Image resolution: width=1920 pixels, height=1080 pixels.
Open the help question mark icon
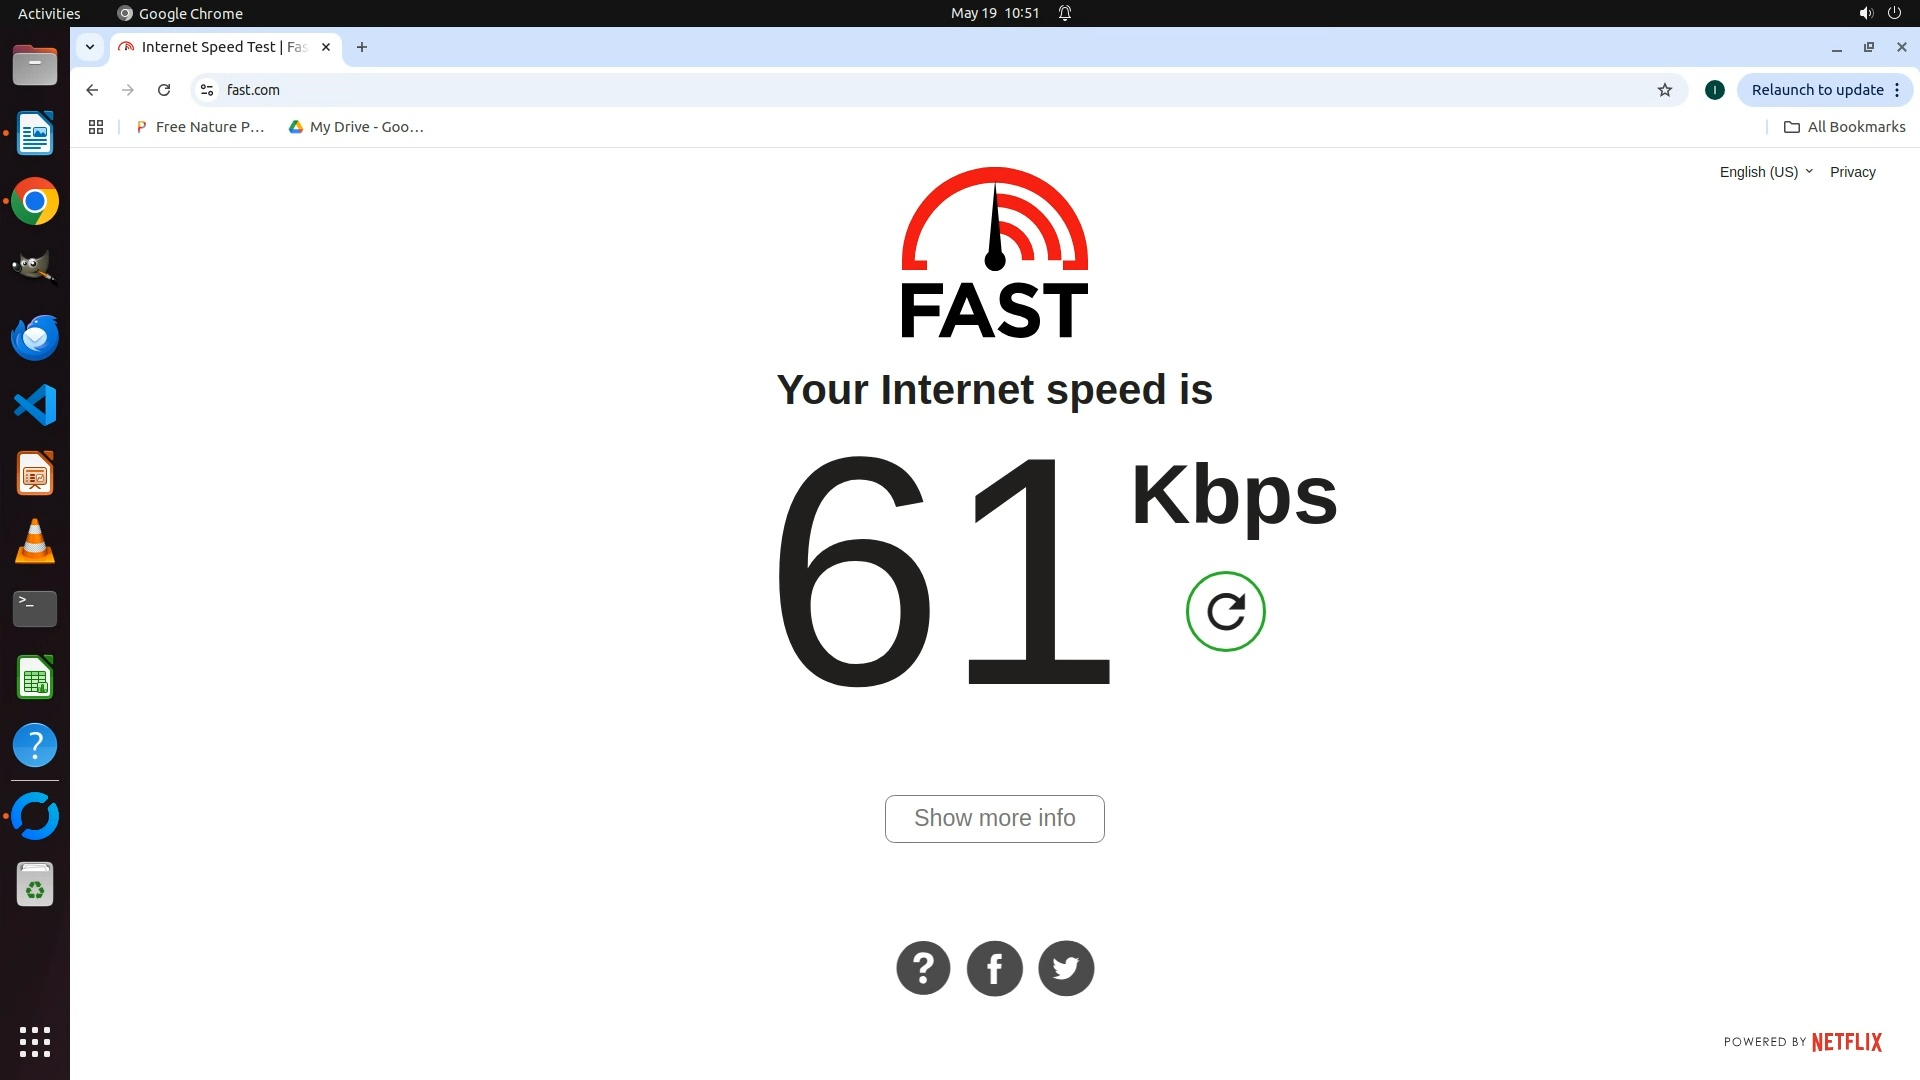point(923,968)
